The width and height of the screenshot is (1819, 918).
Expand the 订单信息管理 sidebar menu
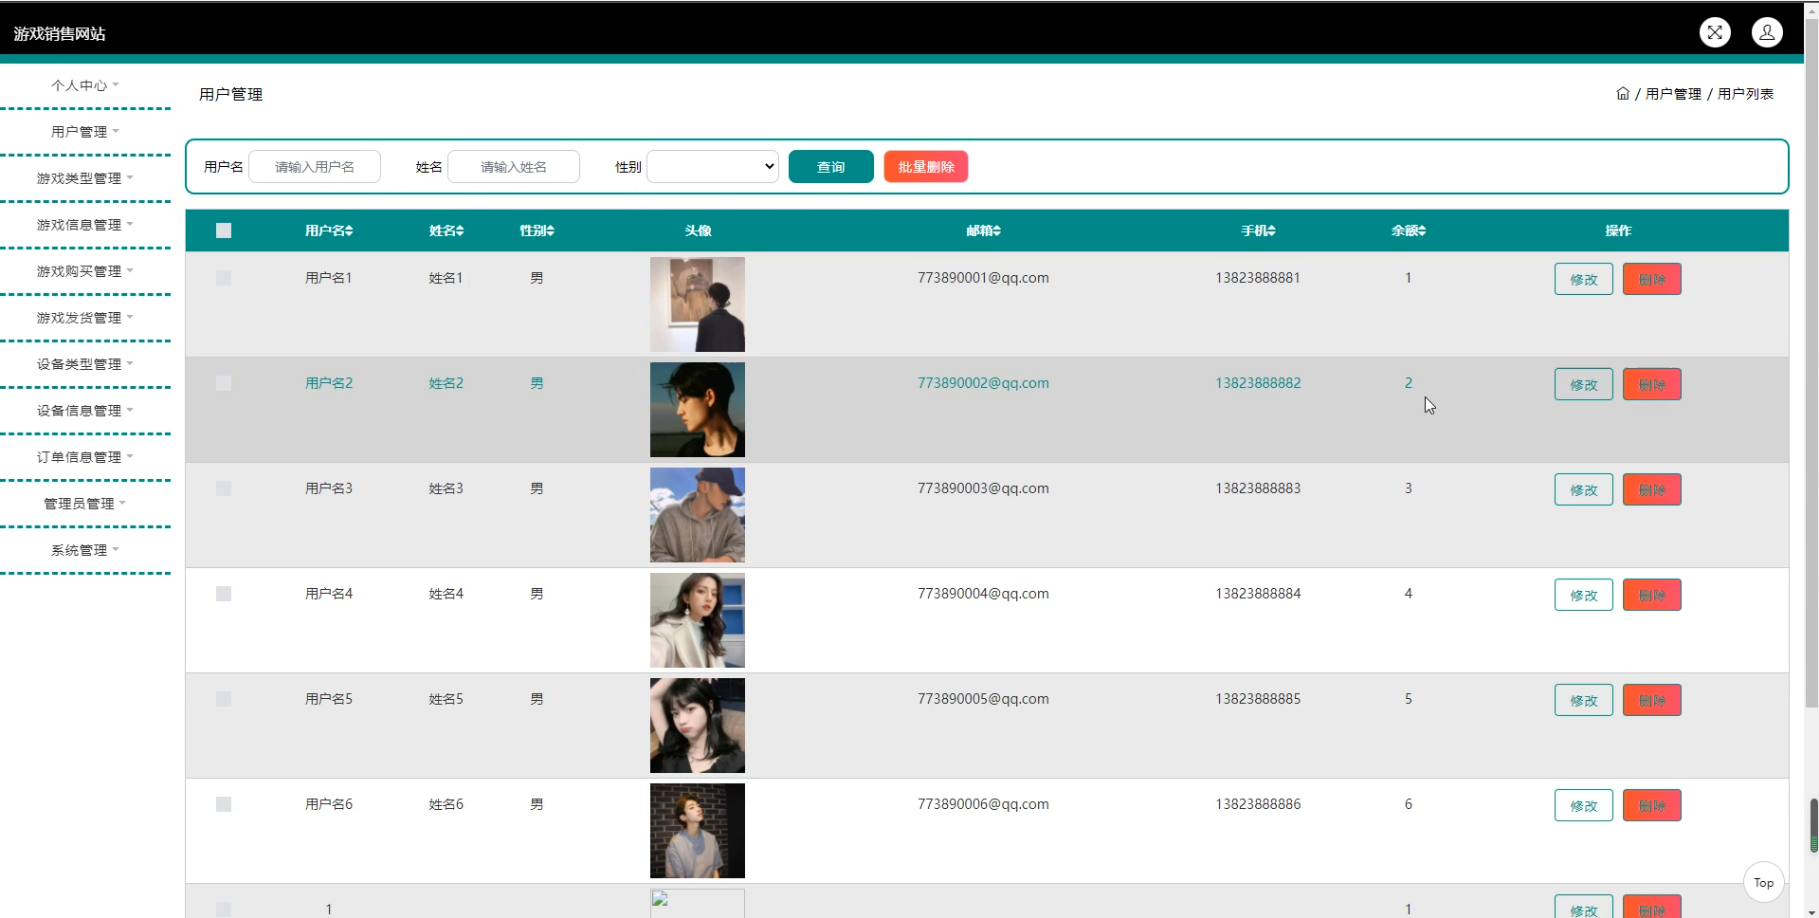click(x=85, y=457)
